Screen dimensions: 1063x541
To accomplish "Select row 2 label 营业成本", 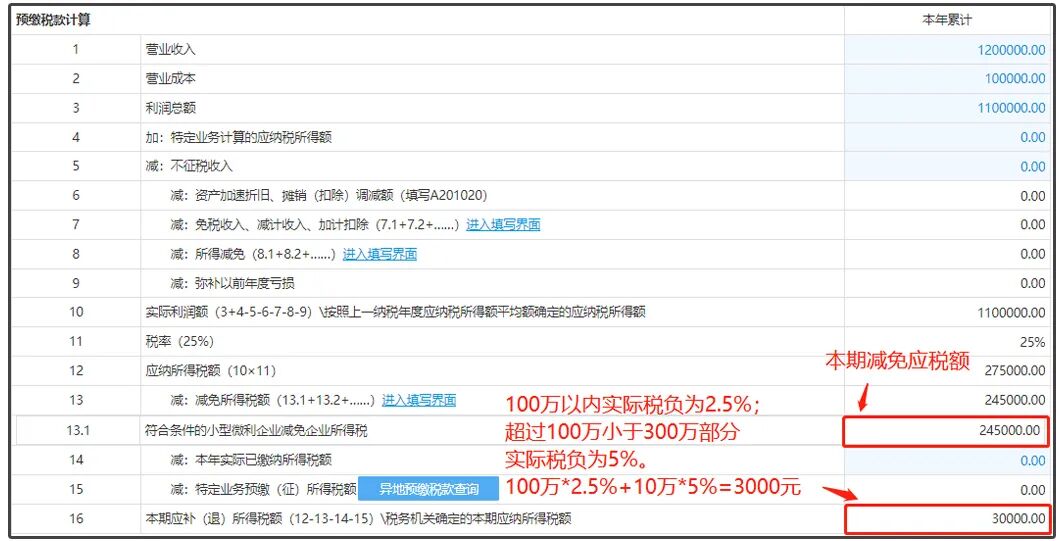I will tap(170, 79).
